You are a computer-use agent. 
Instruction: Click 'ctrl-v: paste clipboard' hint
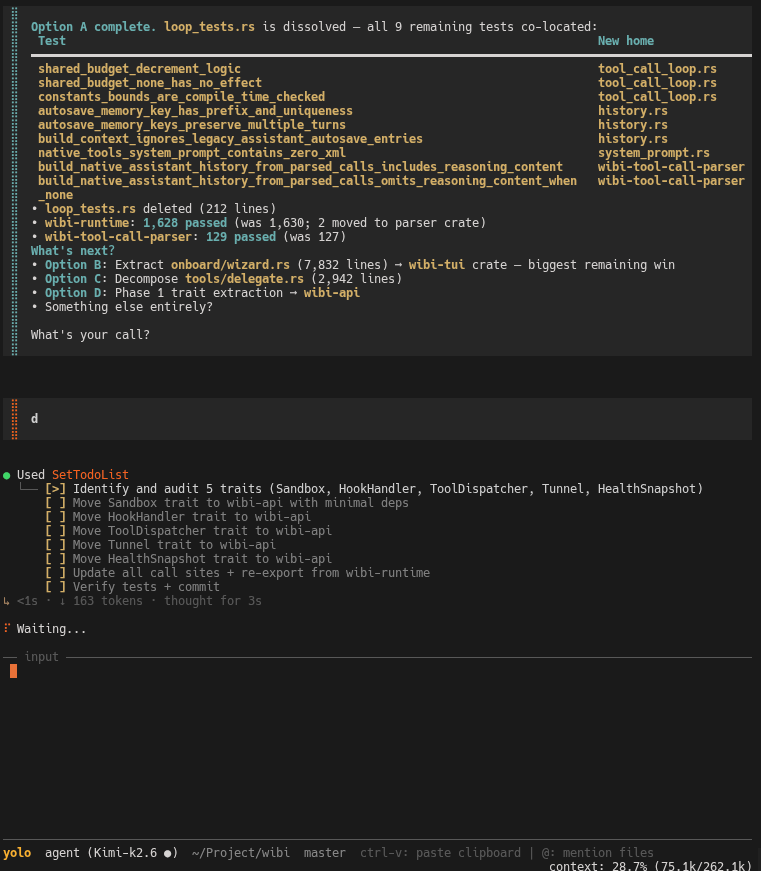click(x=440, y=853)
